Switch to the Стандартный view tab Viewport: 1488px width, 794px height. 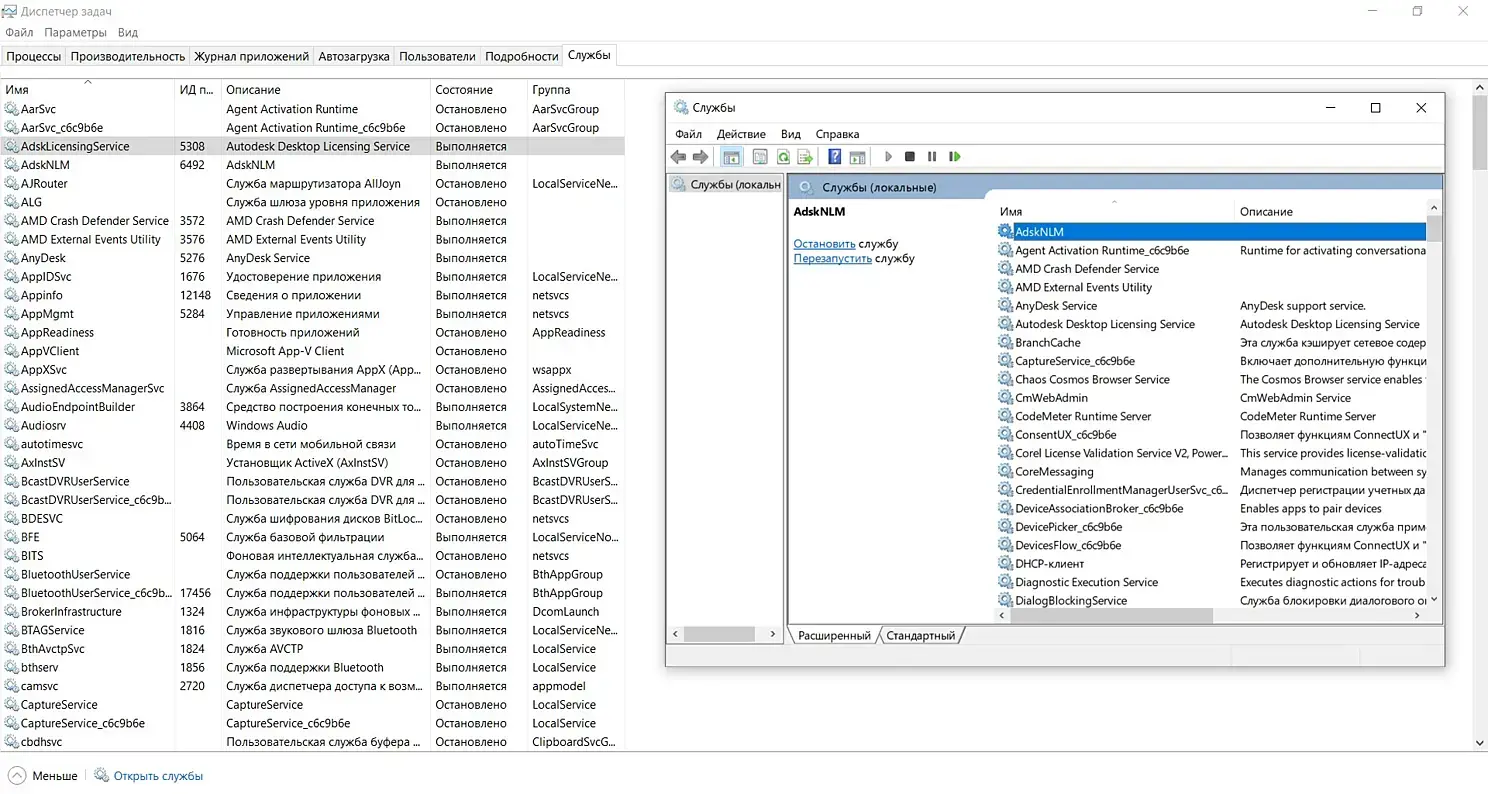point(920,635)
